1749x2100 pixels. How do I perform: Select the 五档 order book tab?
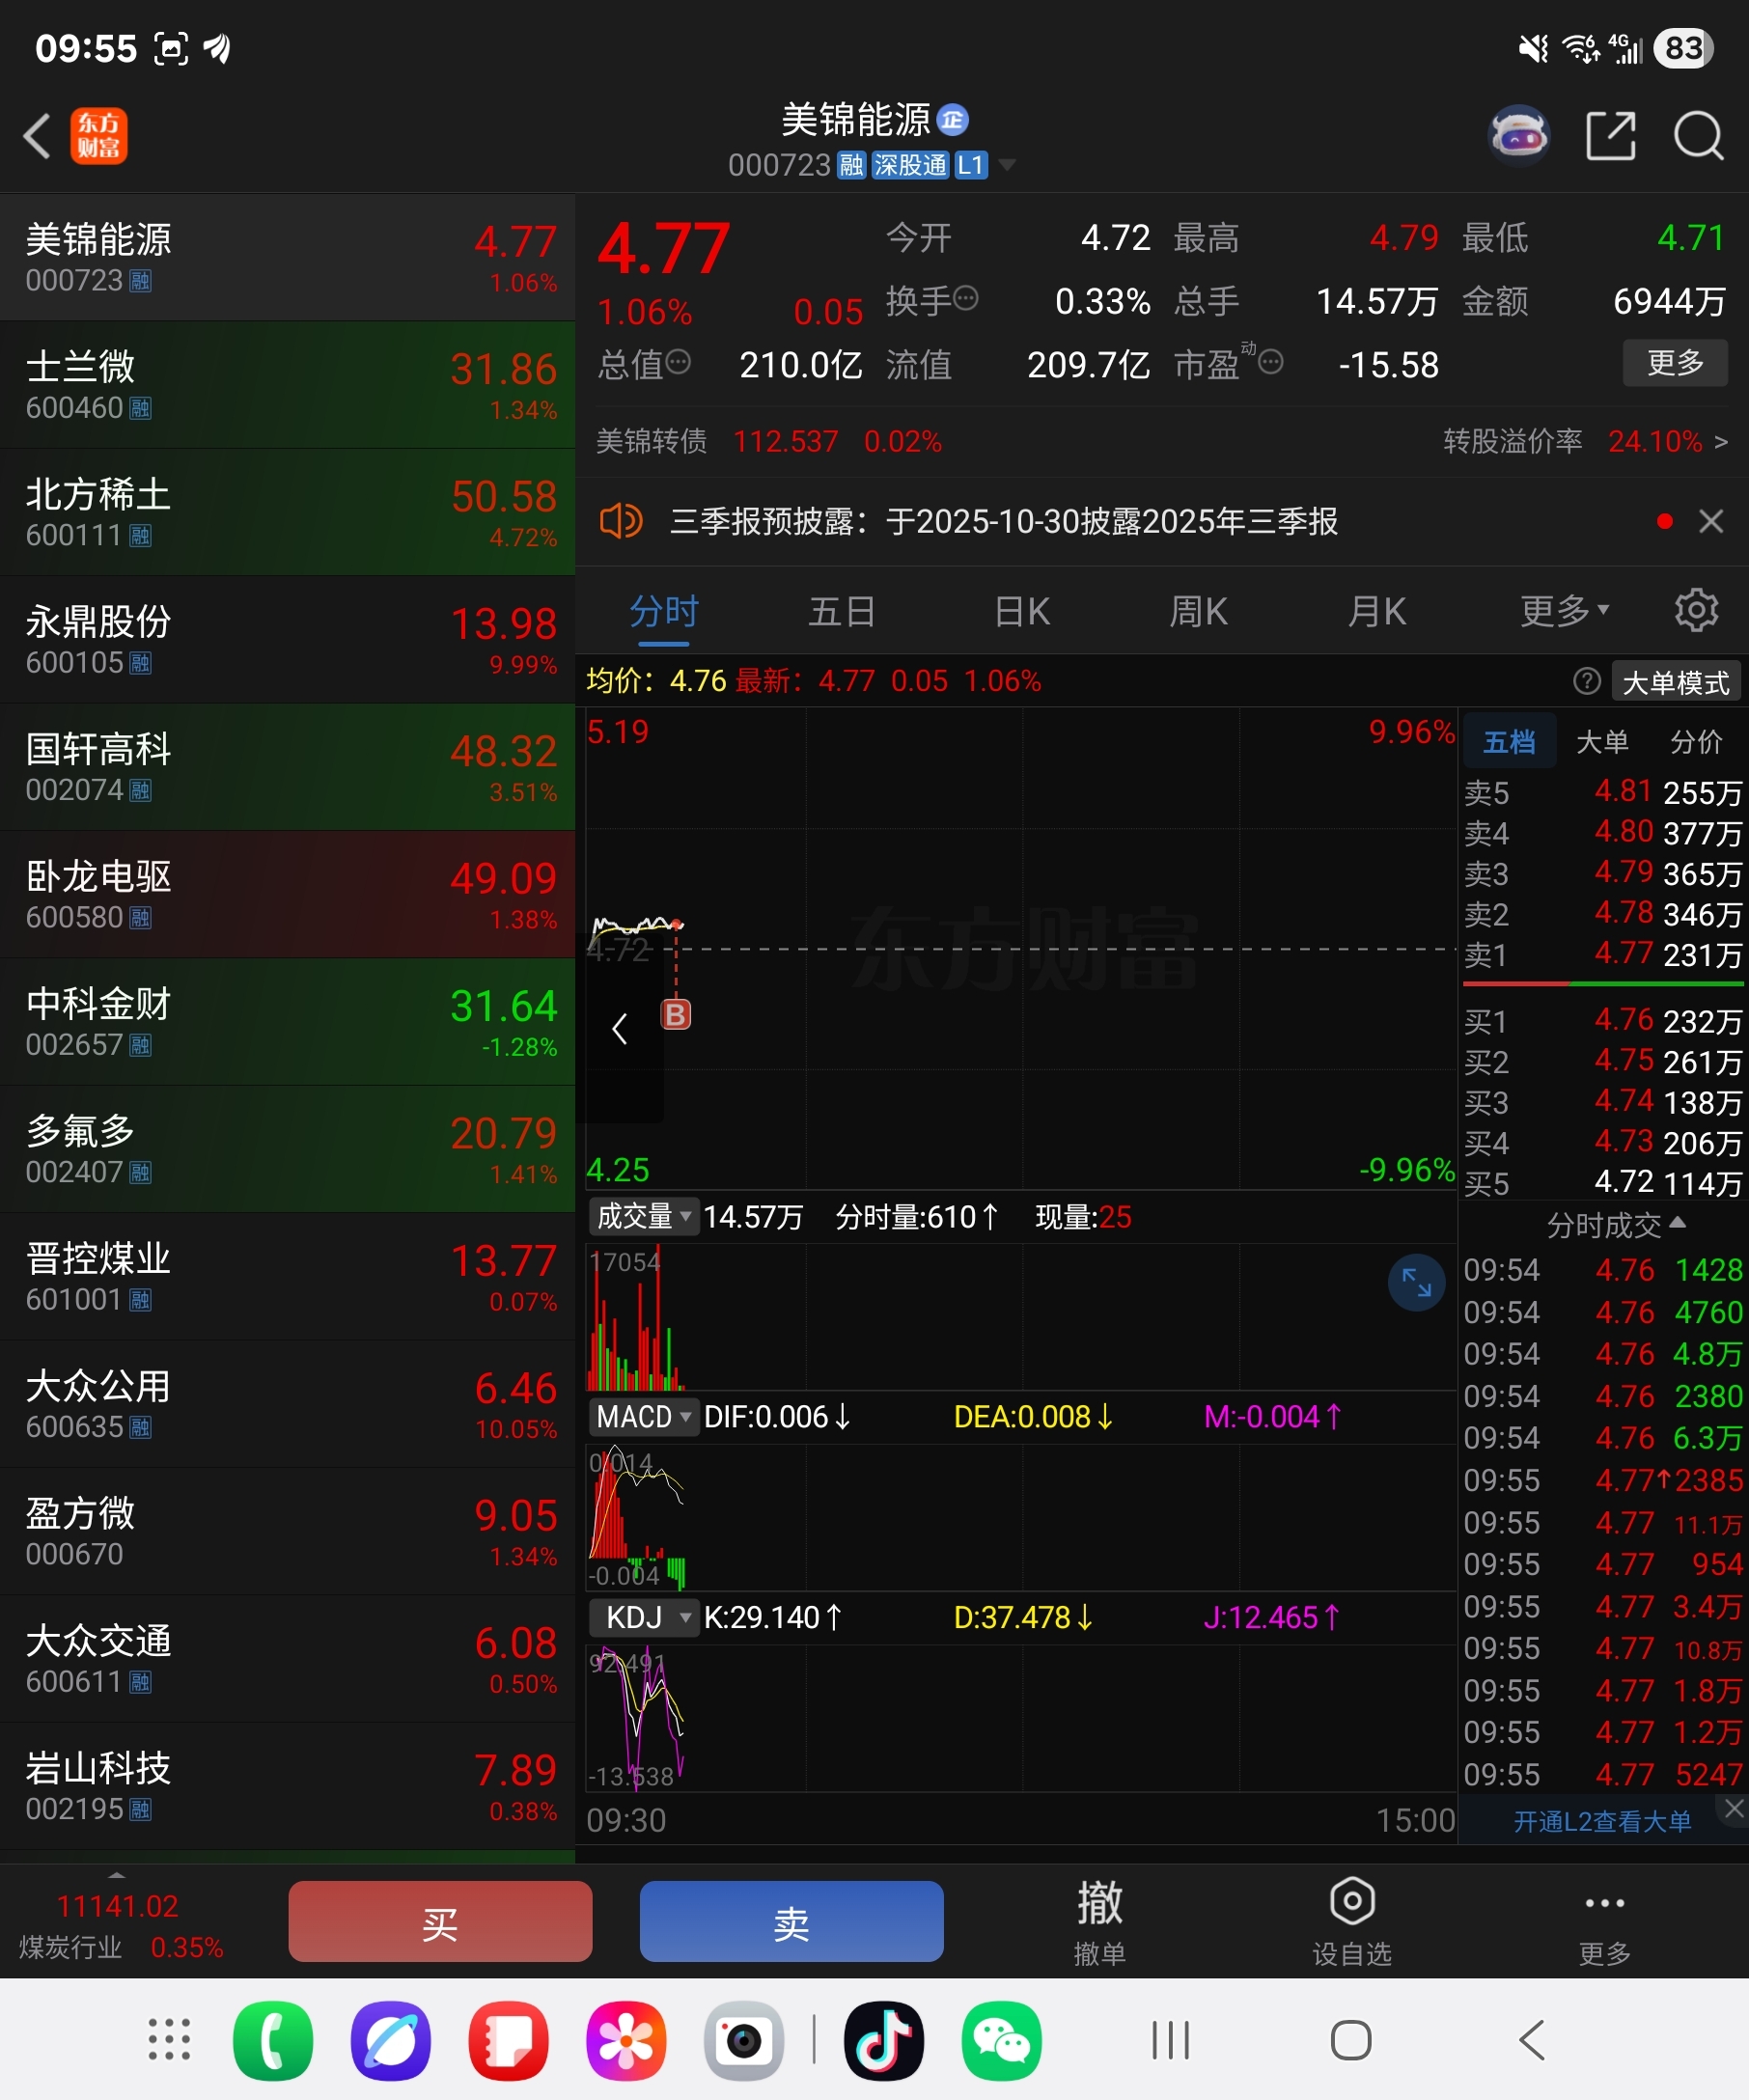pyautogui.click(x=1509, y=742)
